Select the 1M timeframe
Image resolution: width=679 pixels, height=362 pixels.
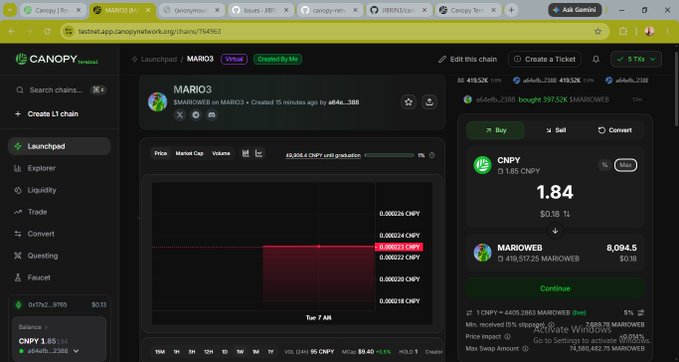[x=255, y=352]
